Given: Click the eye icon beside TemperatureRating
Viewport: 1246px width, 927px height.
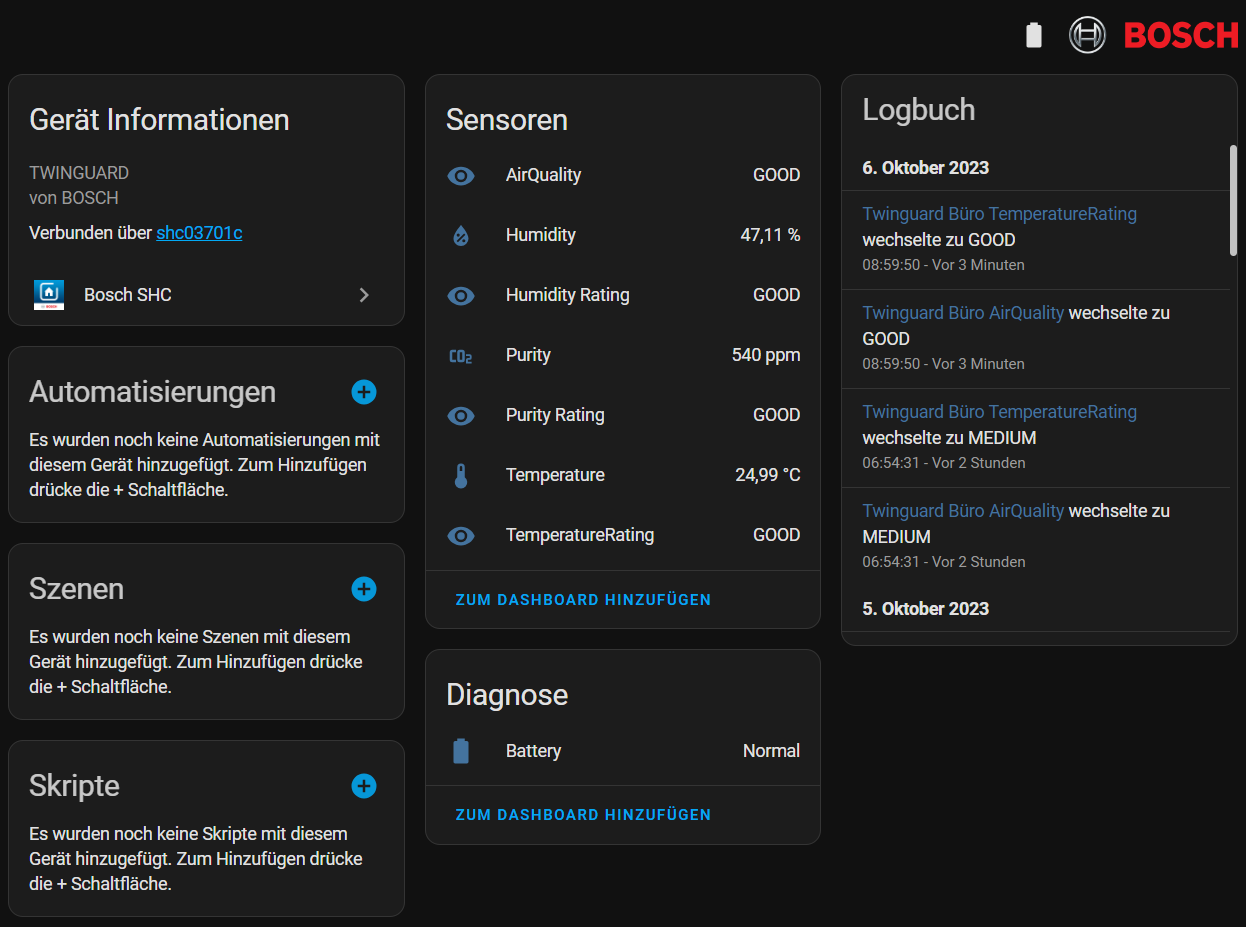Looking at the screenshot, I should coord(460,535).
